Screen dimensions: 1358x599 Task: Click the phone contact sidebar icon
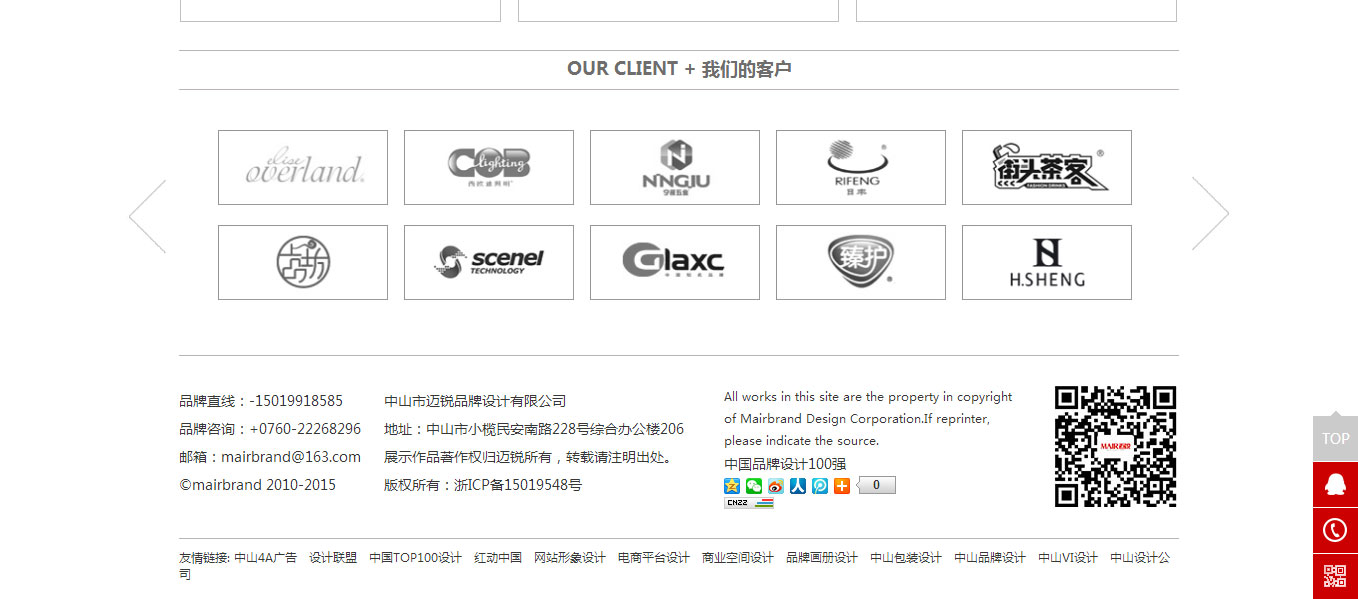point(1335,530)
